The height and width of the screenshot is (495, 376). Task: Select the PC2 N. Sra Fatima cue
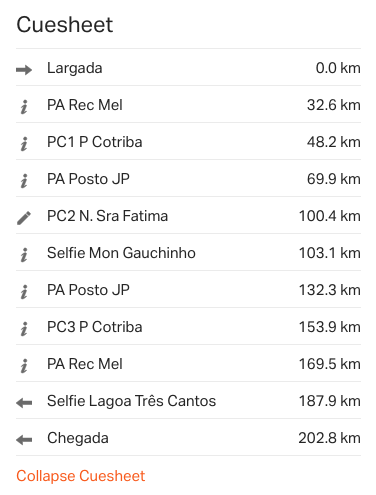tap(188, 215)
